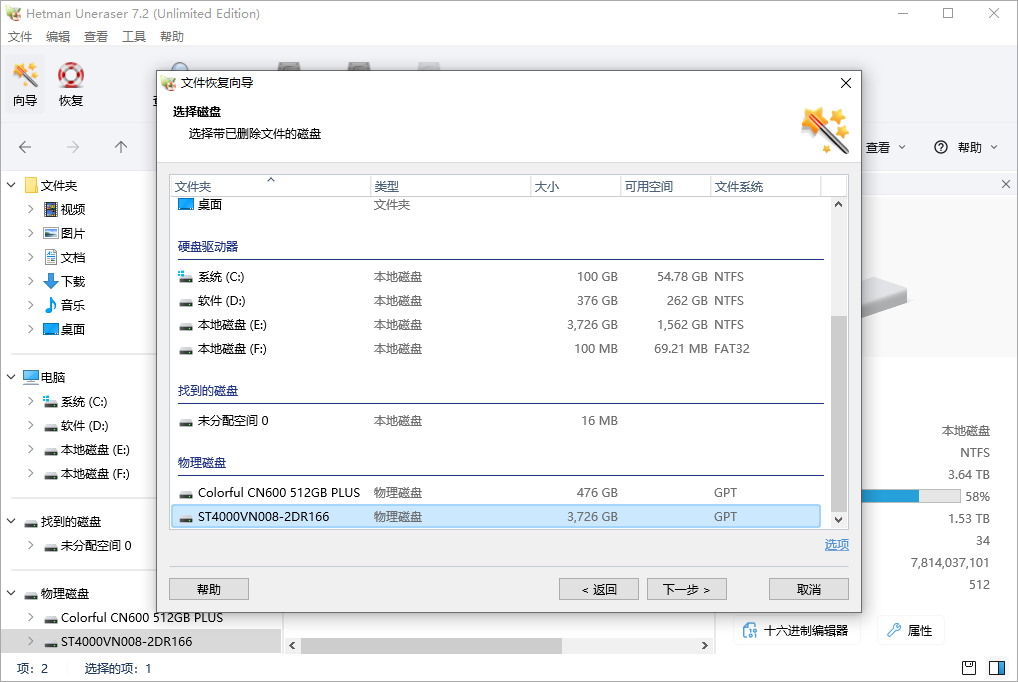The image size is (1018, 682).
Task: Toggle the dual-panel view icon
Action: (x=996, y=666)
